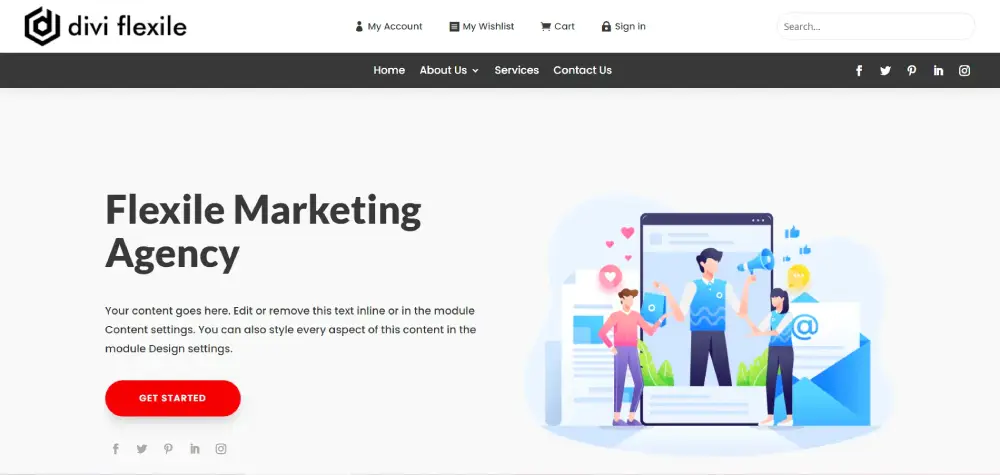Open the Services menu item

[517, 70]
